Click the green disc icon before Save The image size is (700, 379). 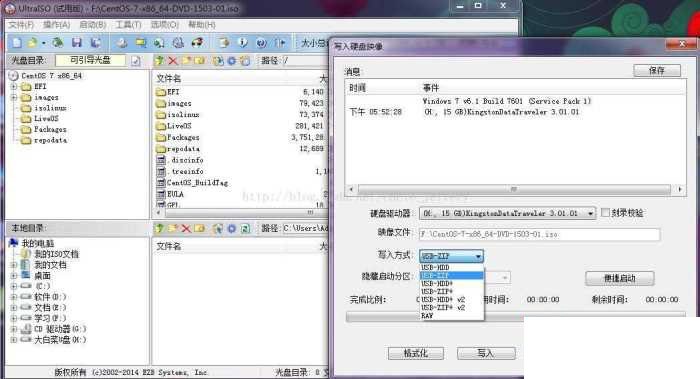[x=57, y=43]
